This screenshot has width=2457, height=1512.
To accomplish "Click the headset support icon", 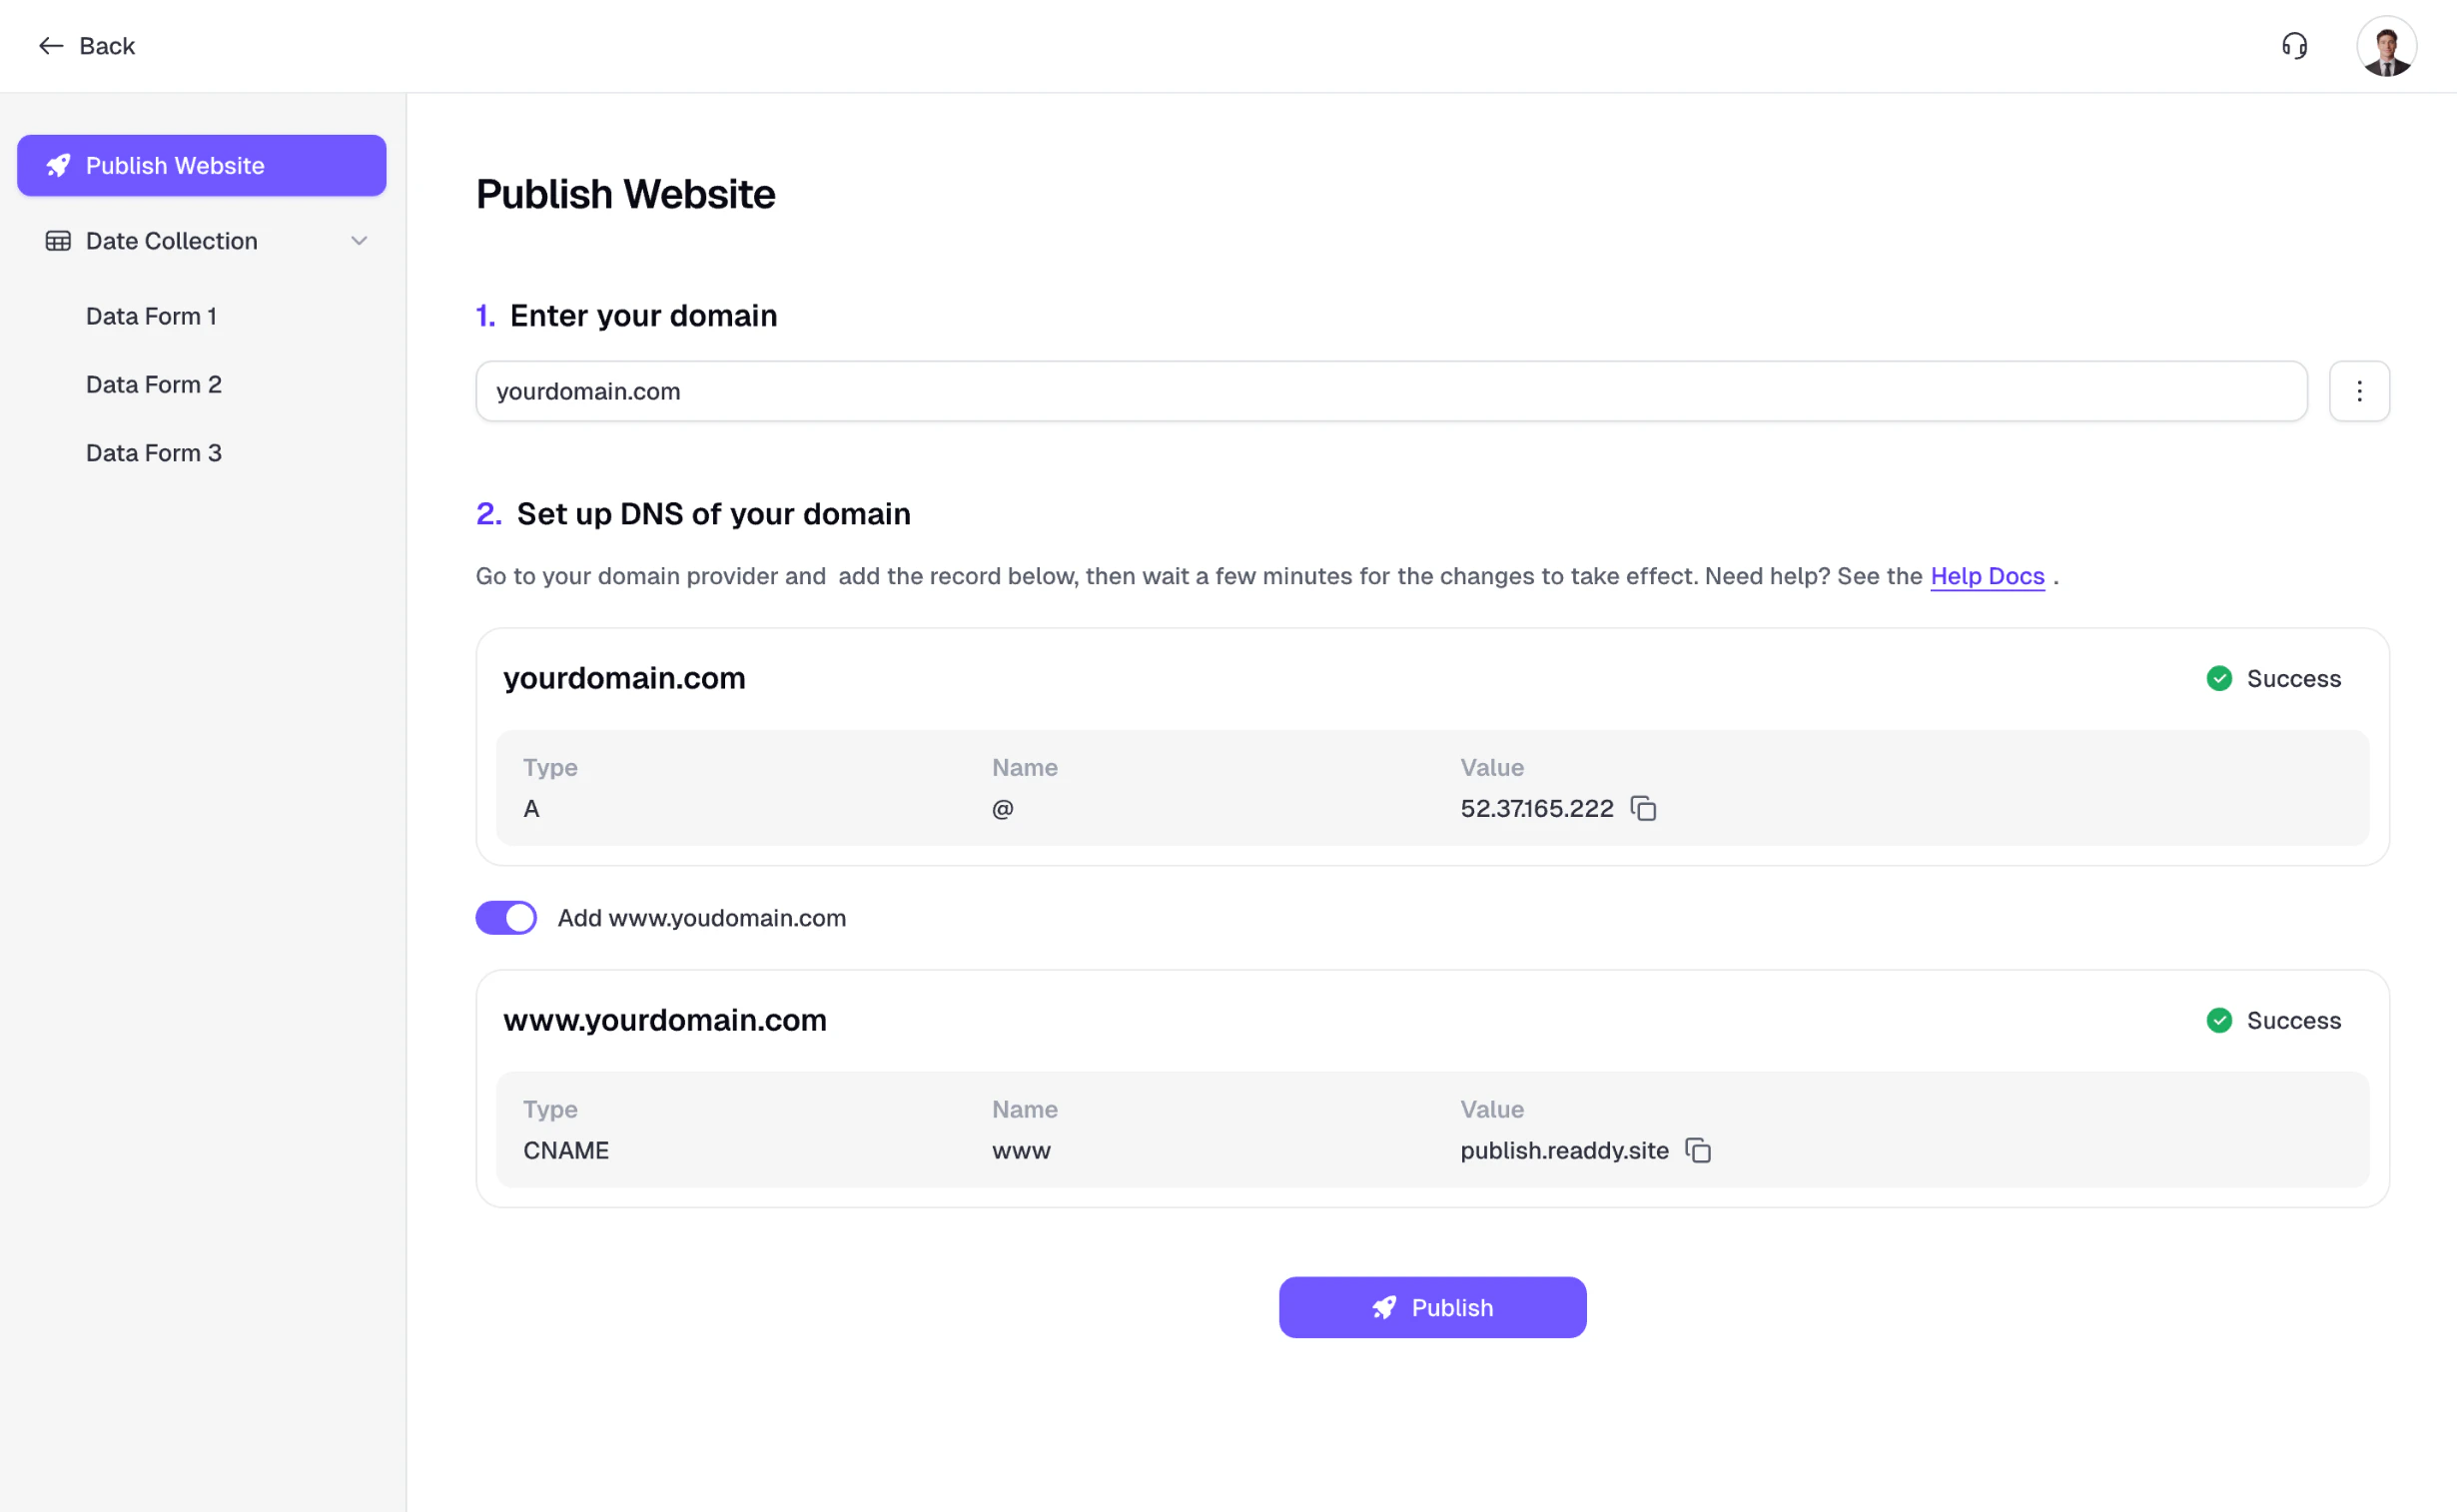I will [x=2294, y=46].
